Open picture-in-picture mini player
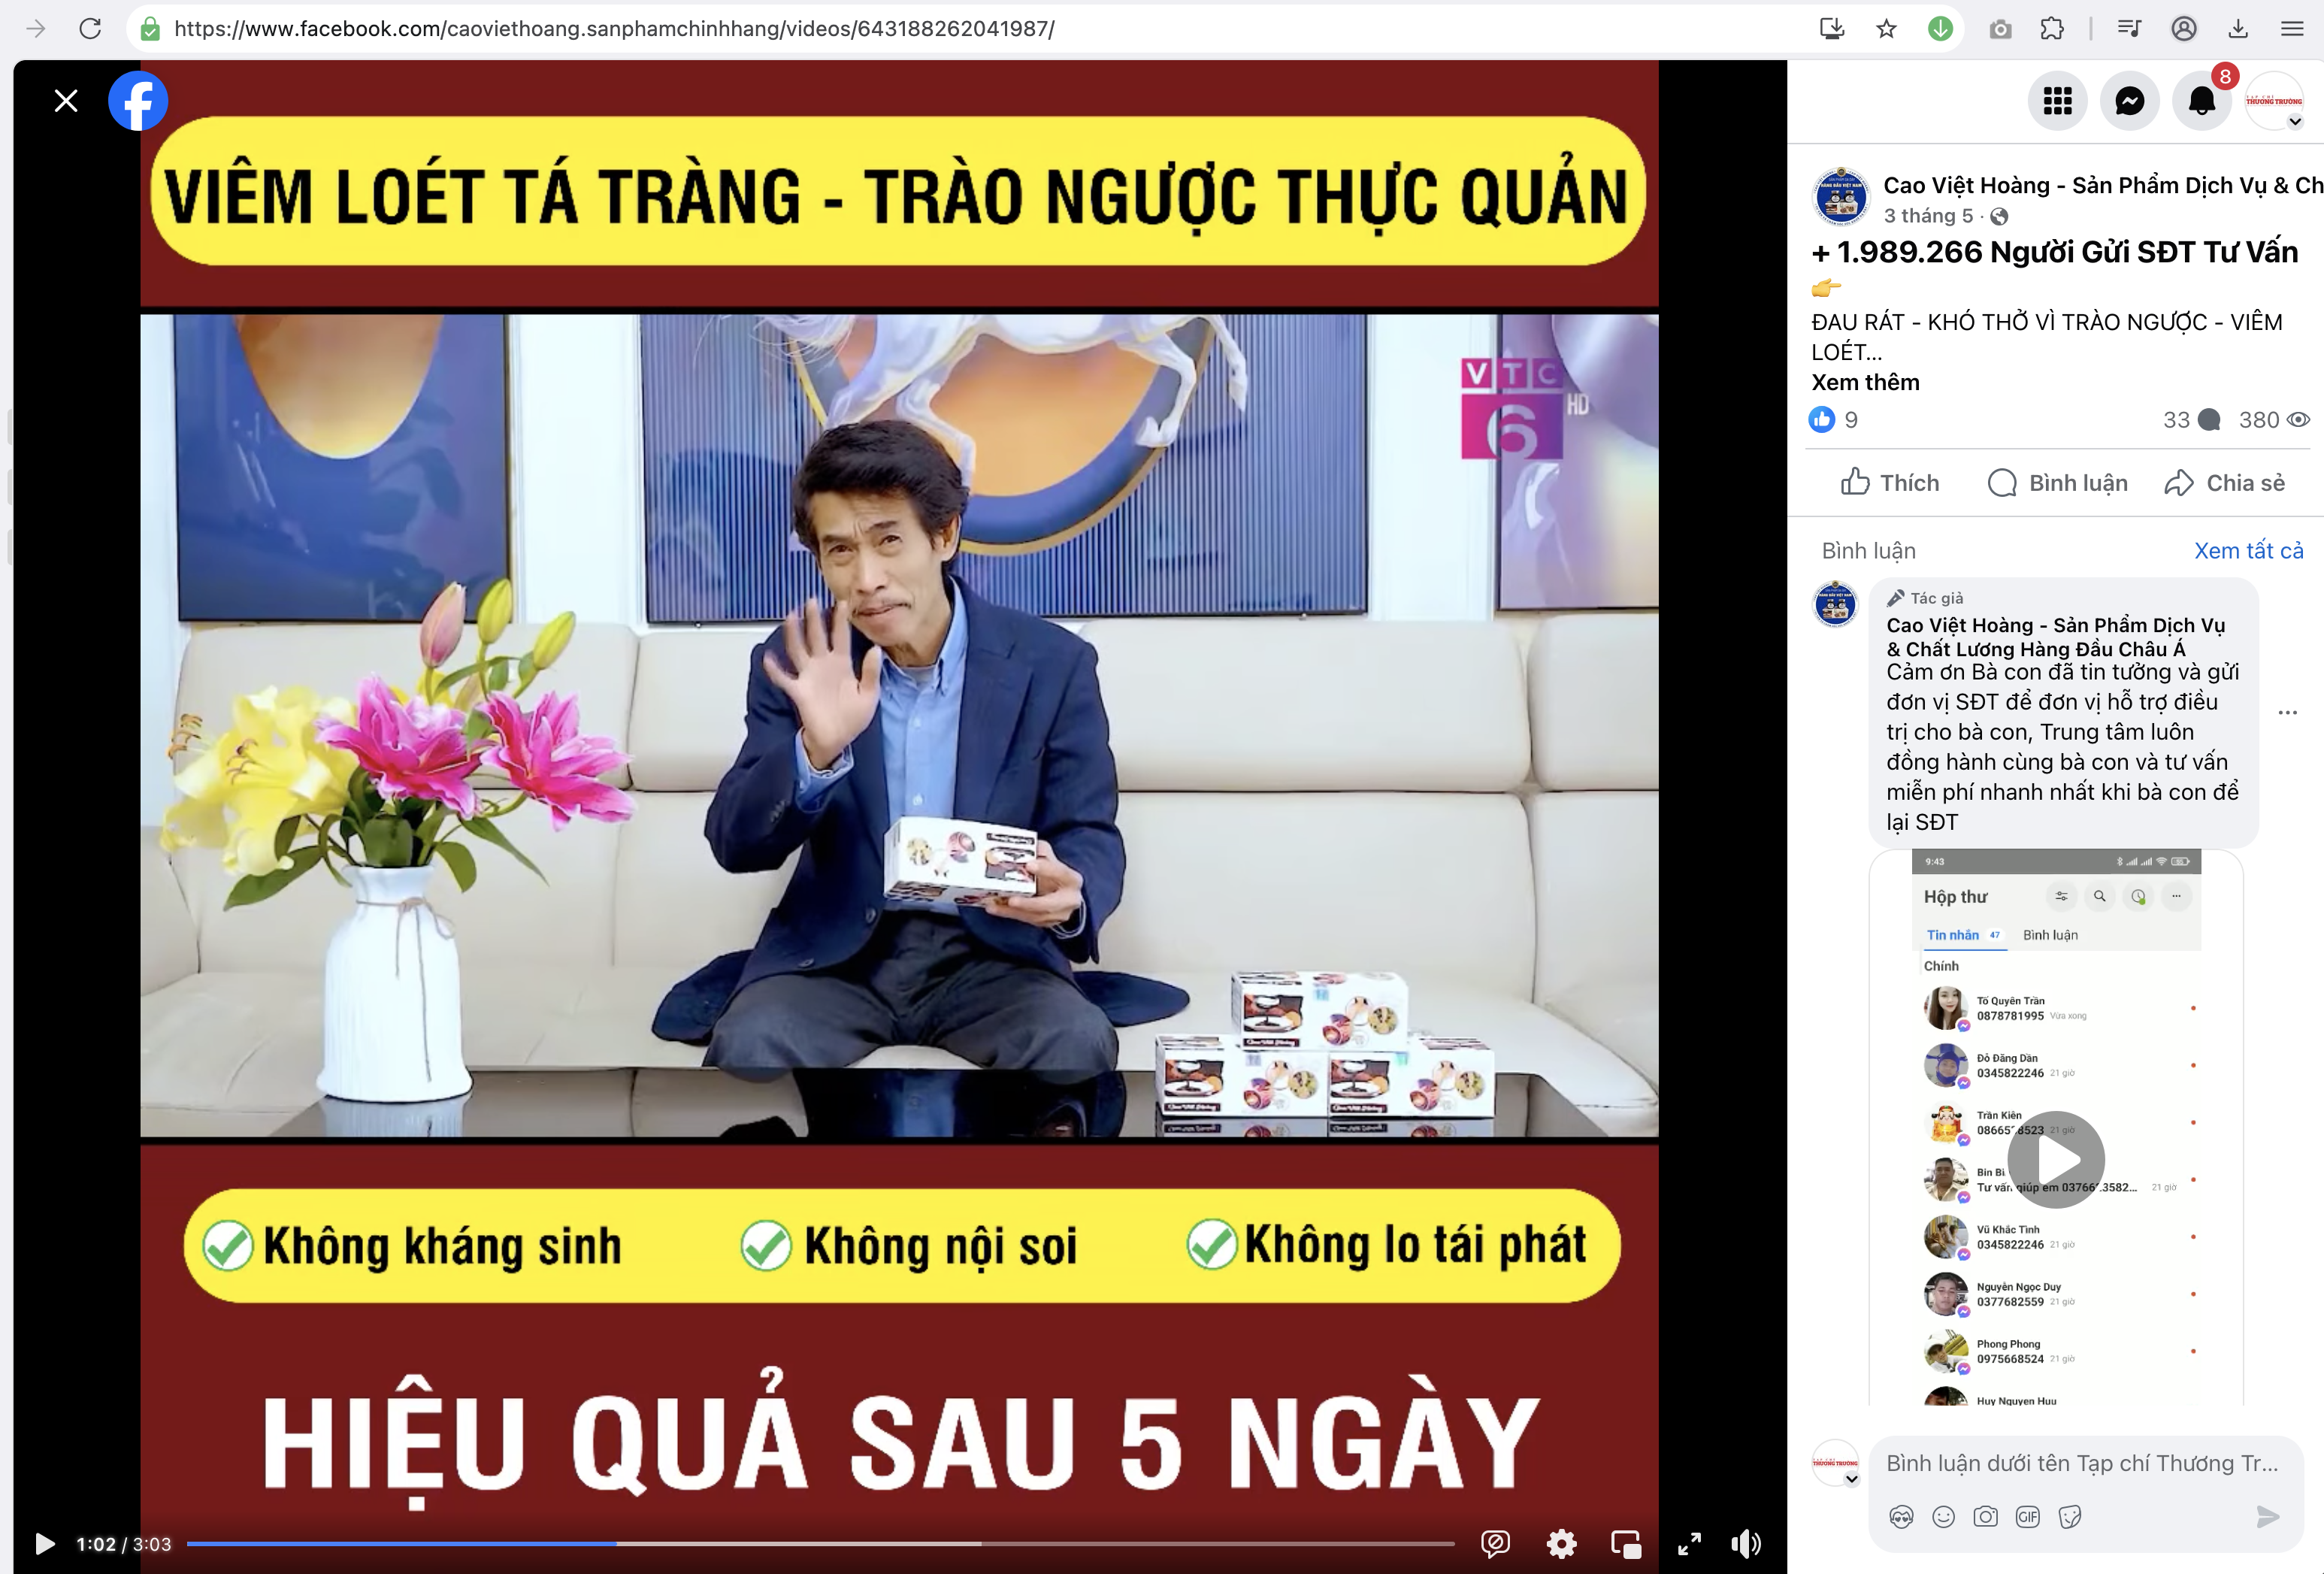Image resolution: width=2324 pixels, height=1574 pixels. coord(1626,1544)
